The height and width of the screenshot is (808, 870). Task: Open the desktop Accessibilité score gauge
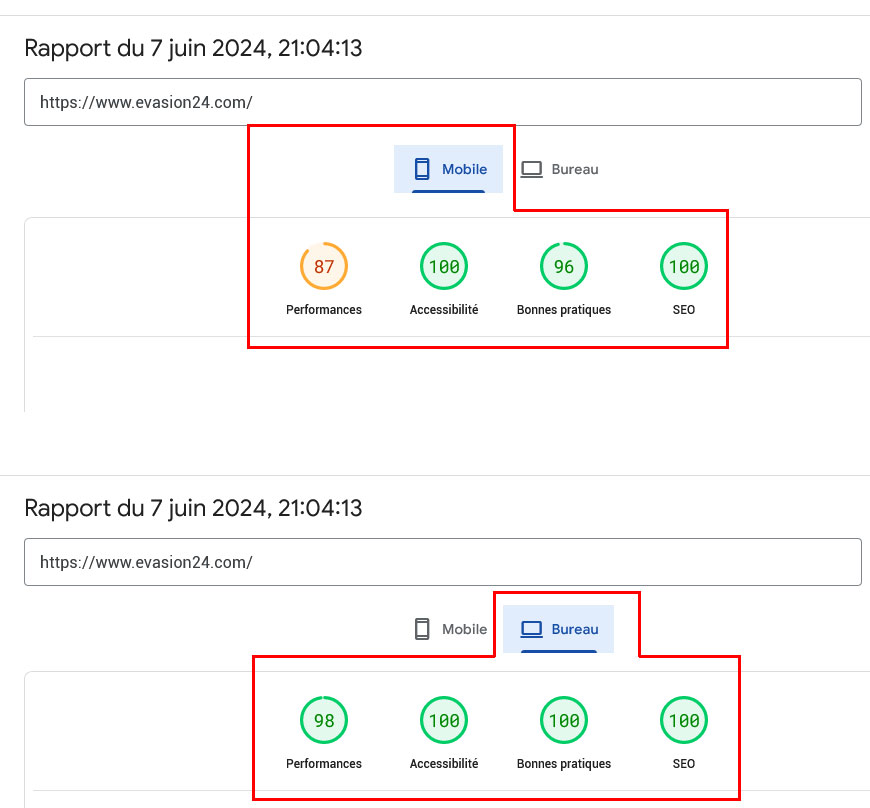444,720
